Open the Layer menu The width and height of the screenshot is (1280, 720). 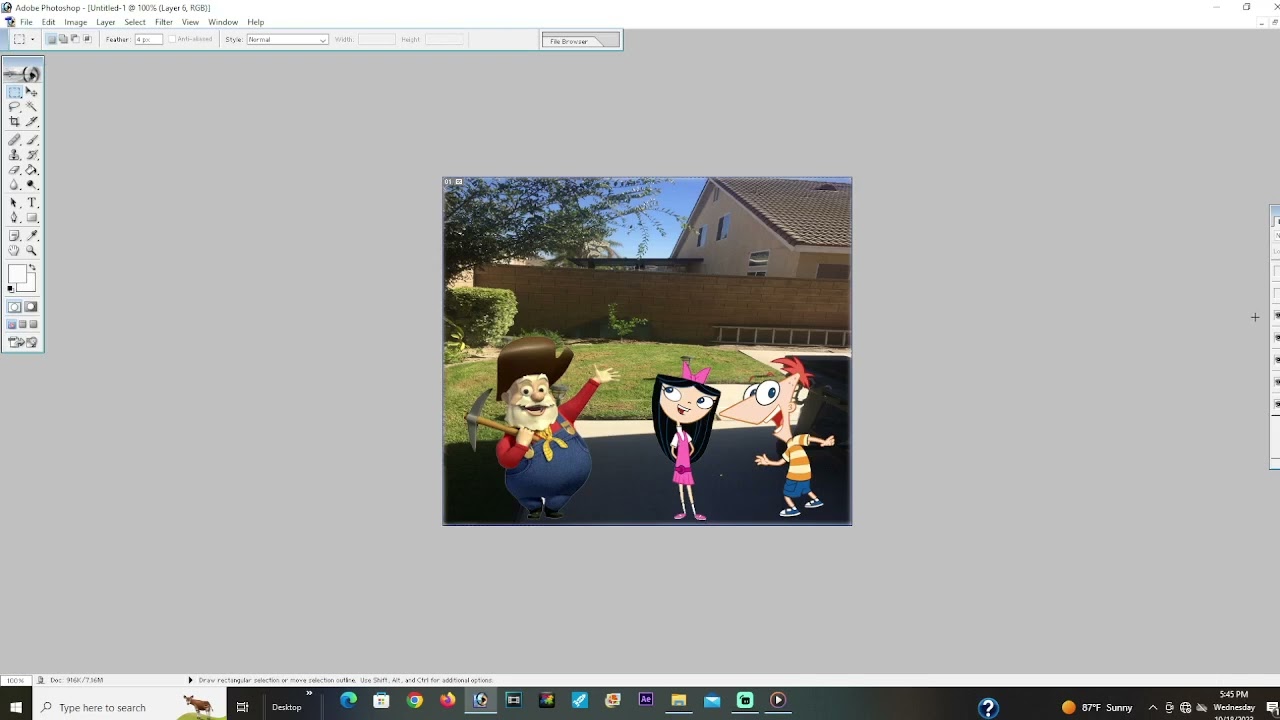coord(105,22)
